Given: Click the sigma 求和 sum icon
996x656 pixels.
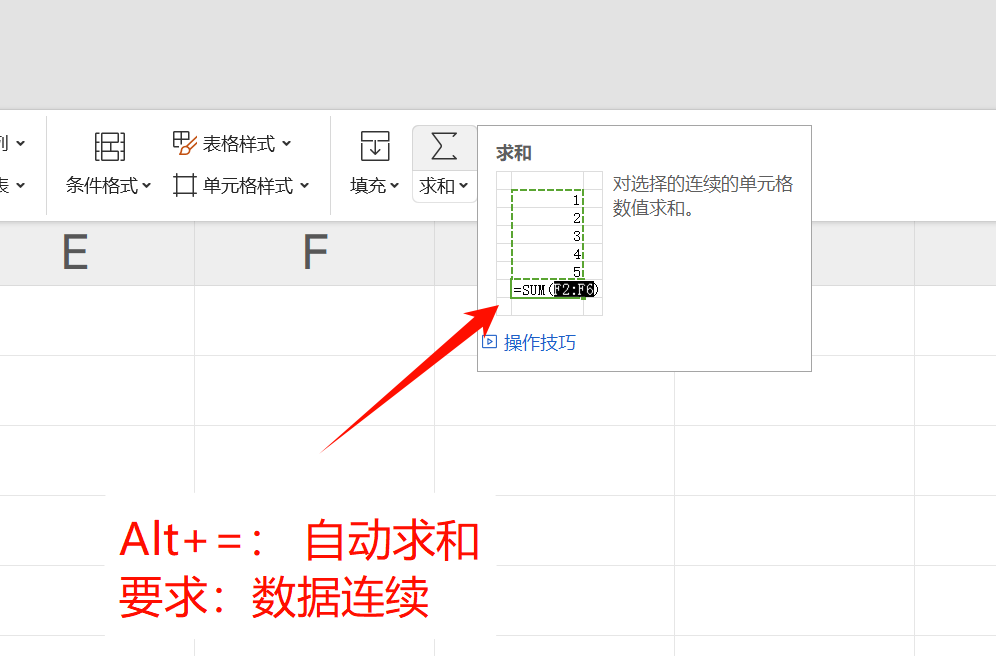Looking at the screenshot, I should point(444,146).
